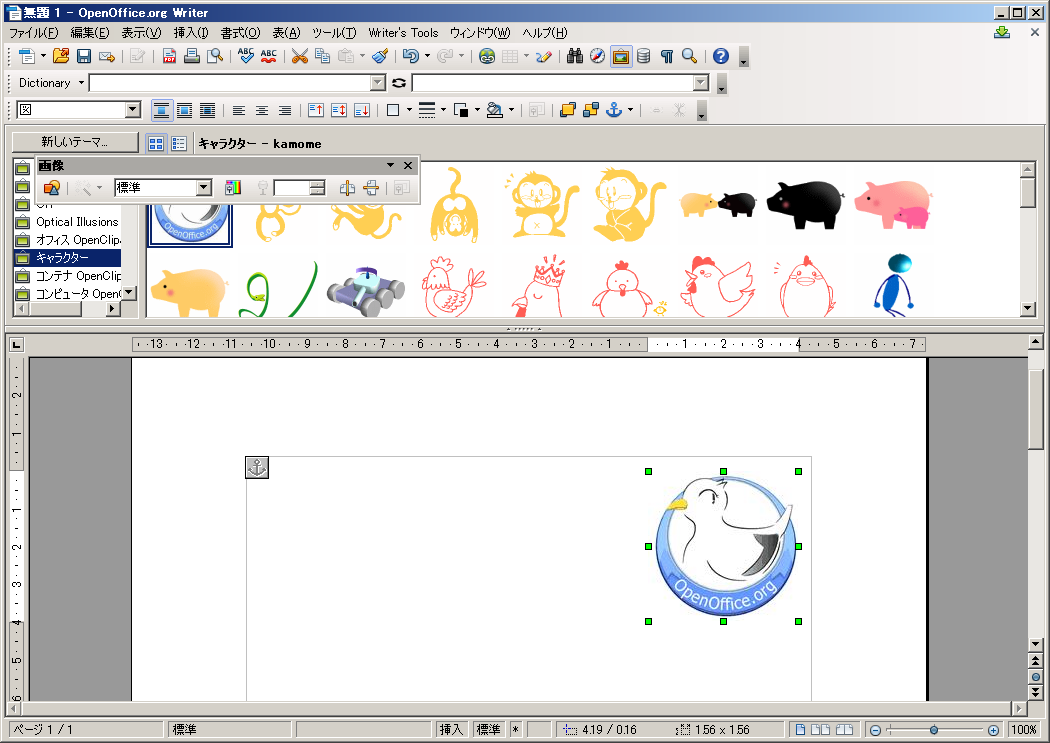This screenshot has height=743, width=1050.
Task: Open the color settings in 画像 toolbar
Action: (233, 188)
